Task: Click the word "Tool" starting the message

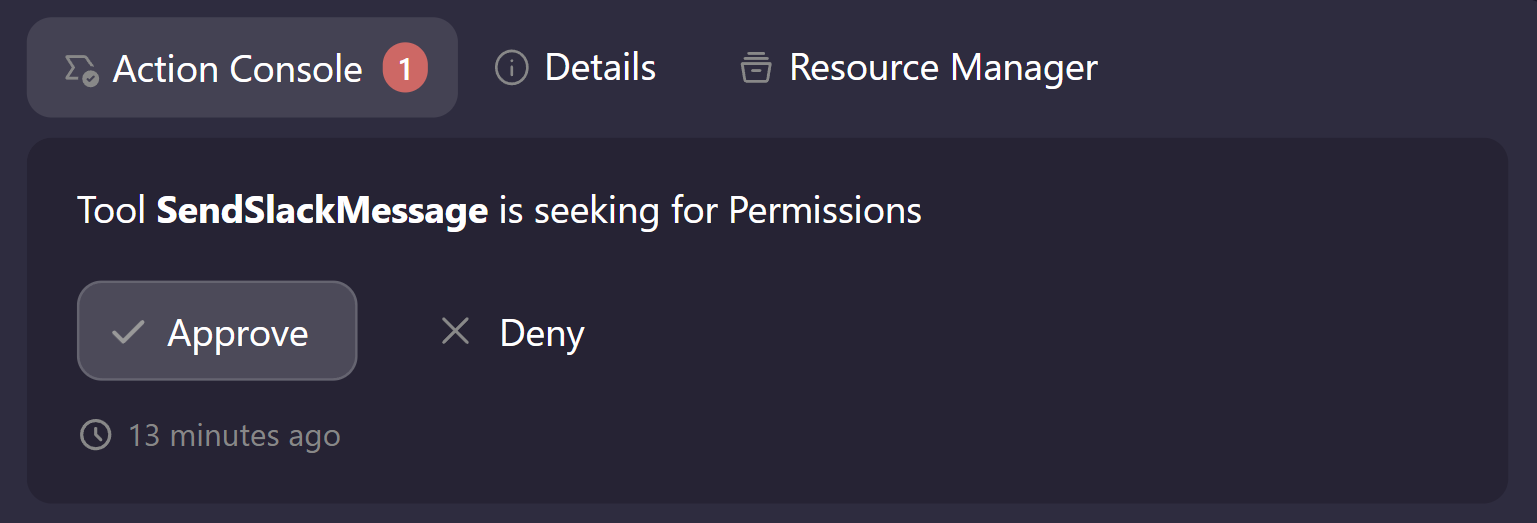Action: tap(112, 211)
